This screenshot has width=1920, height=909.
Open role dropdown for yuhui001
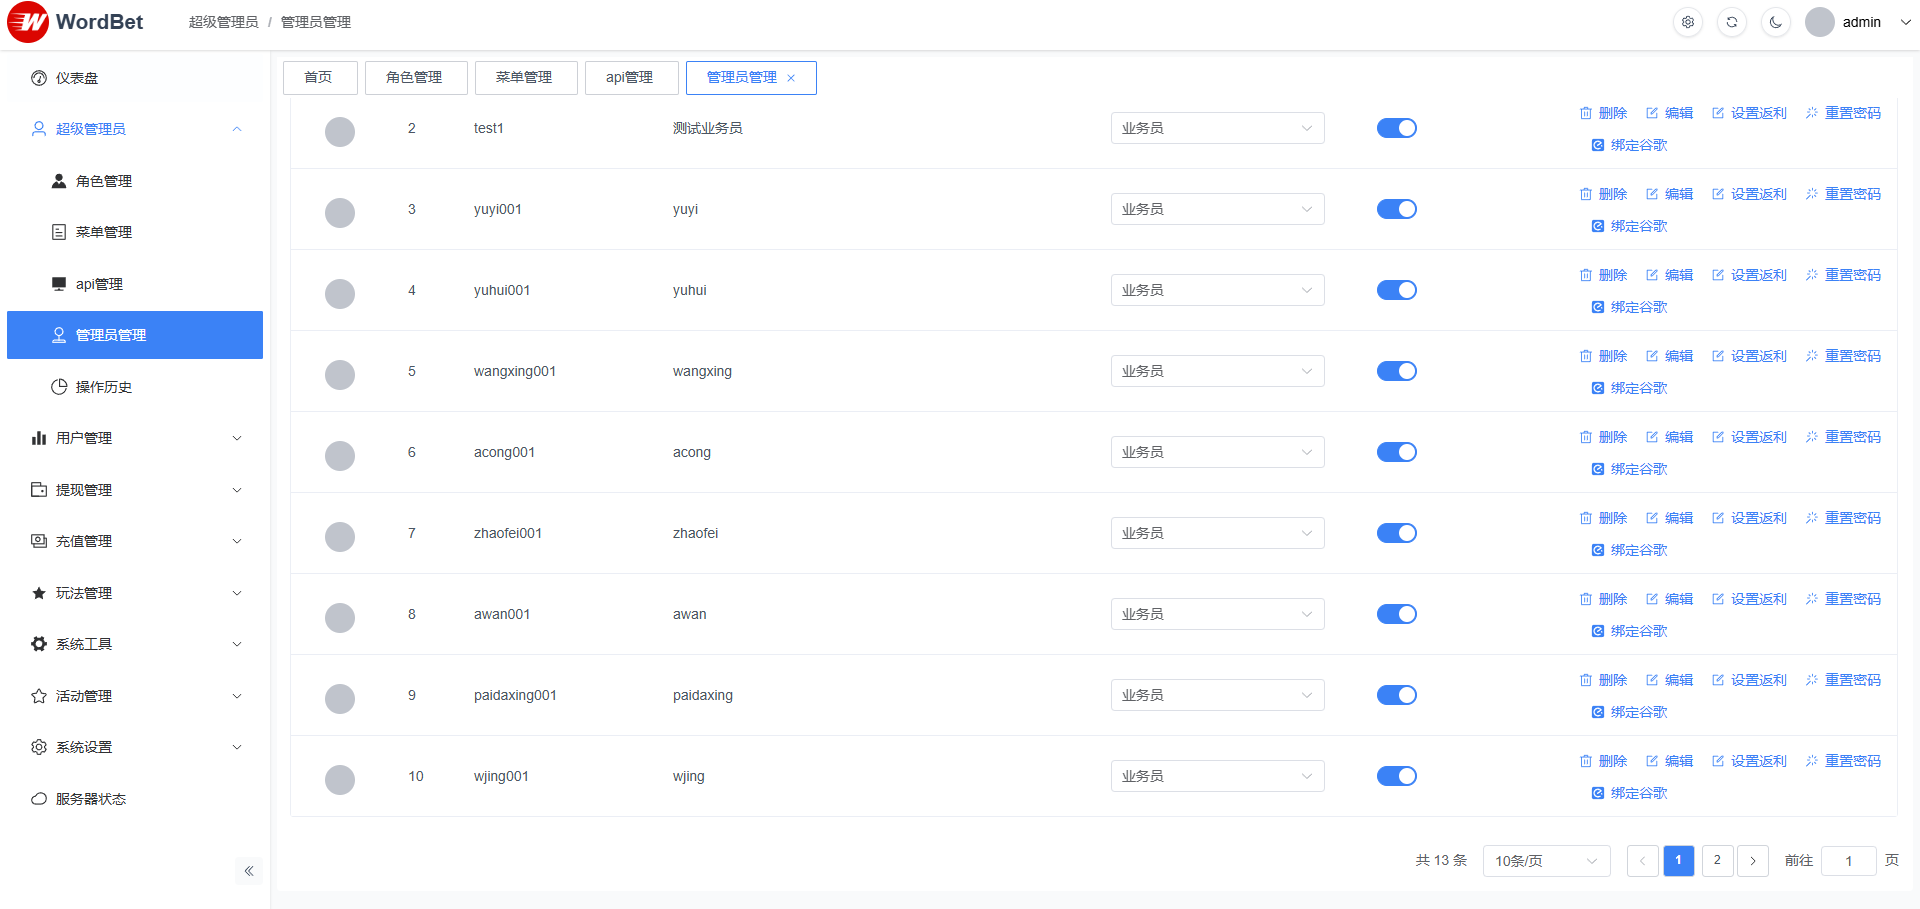coord(1217,290)
